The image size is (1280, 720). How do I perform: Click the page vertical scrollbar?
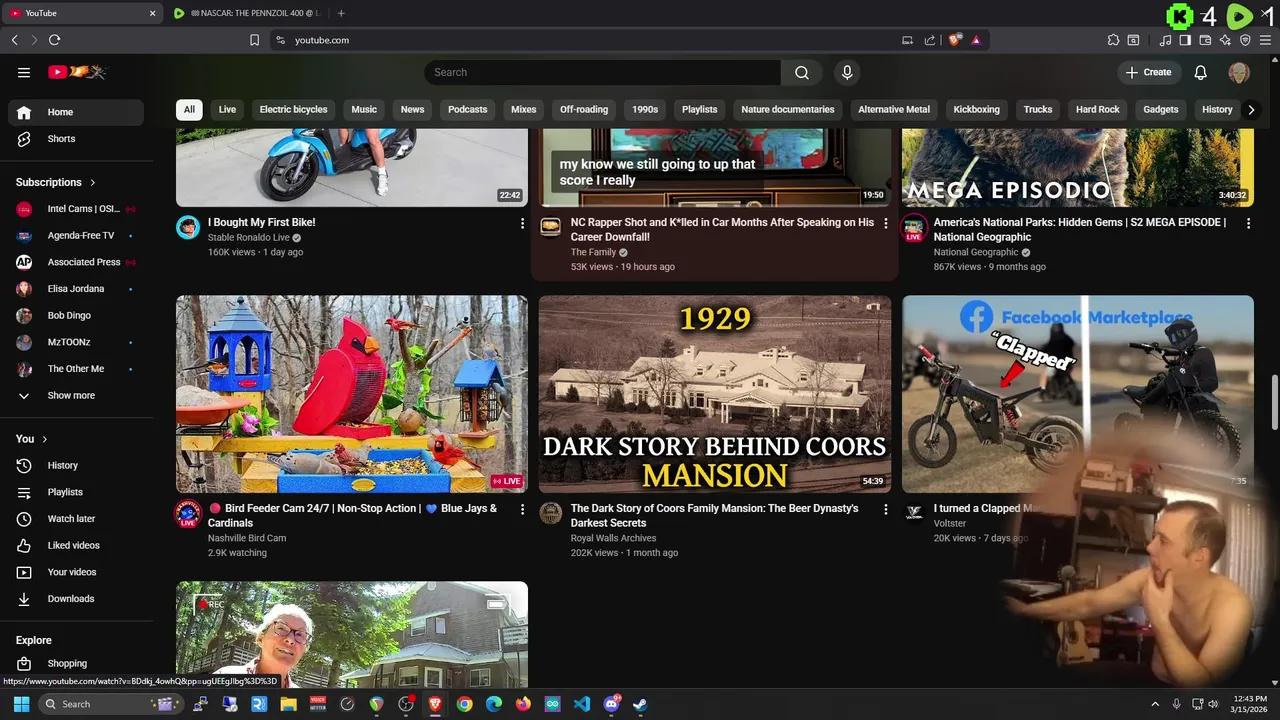tap(1275, 402)
